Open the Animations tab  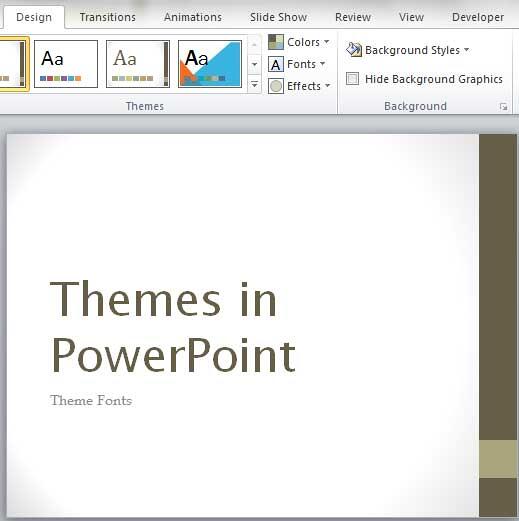click(193, 17)
